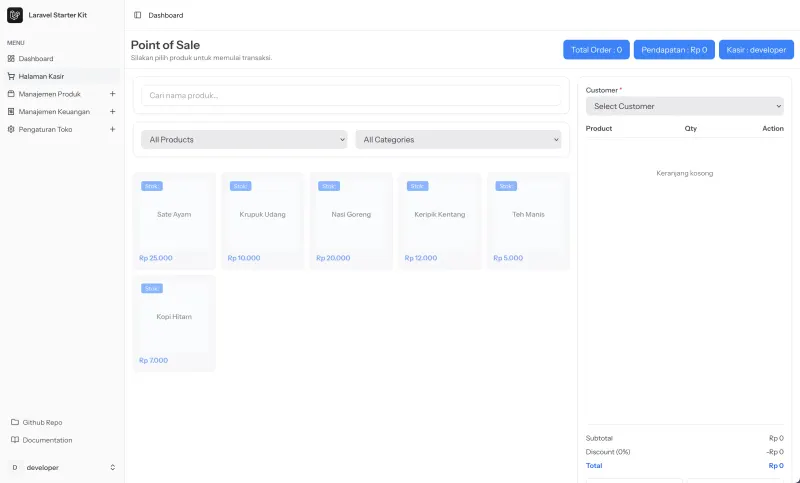Open the Select Customer dropdown
Image resolution: width=800 pixels, height=483 pixels.
pyautogui.click(x=685, y=106)
